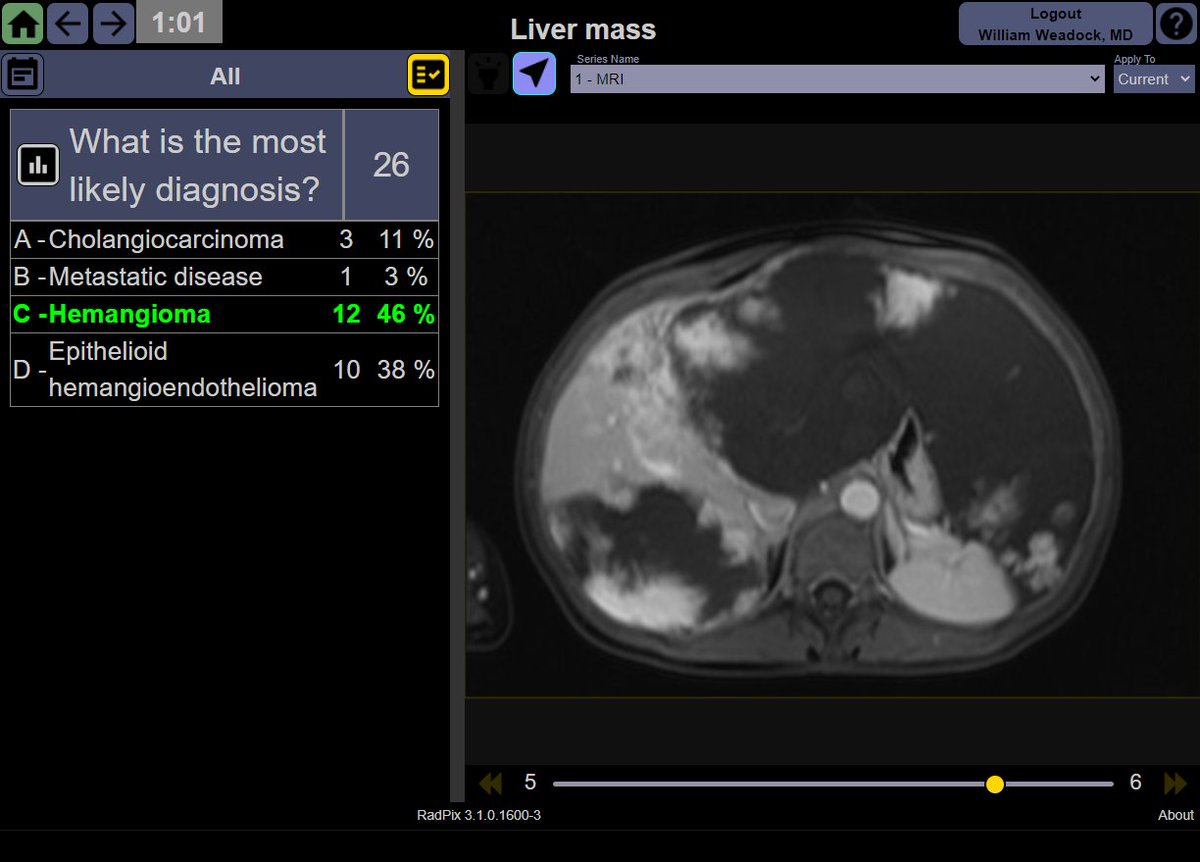The width and height of the screenshot is (1200, 862).
Task: Navigate back with the left arrow
Action: pos(68,22)
